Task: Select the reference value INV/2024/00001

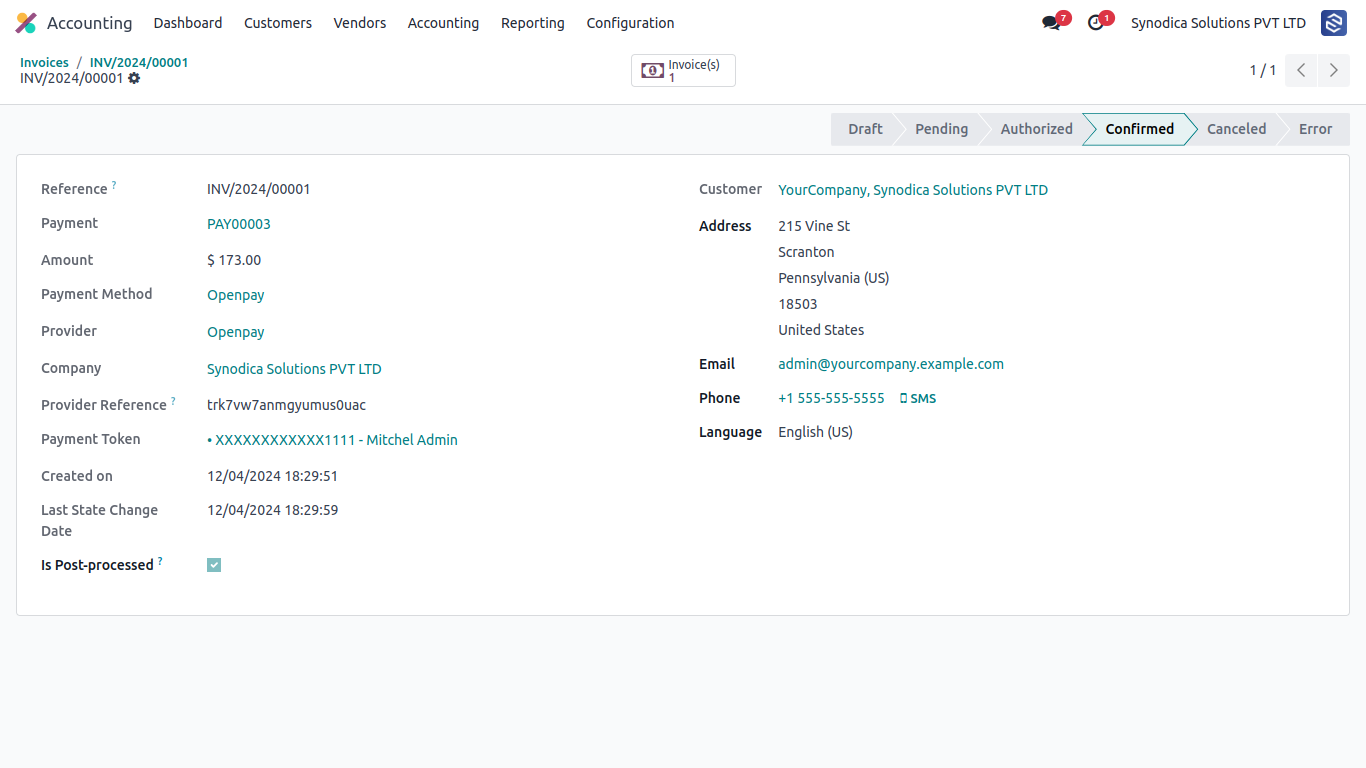Action: pos(259,189)
